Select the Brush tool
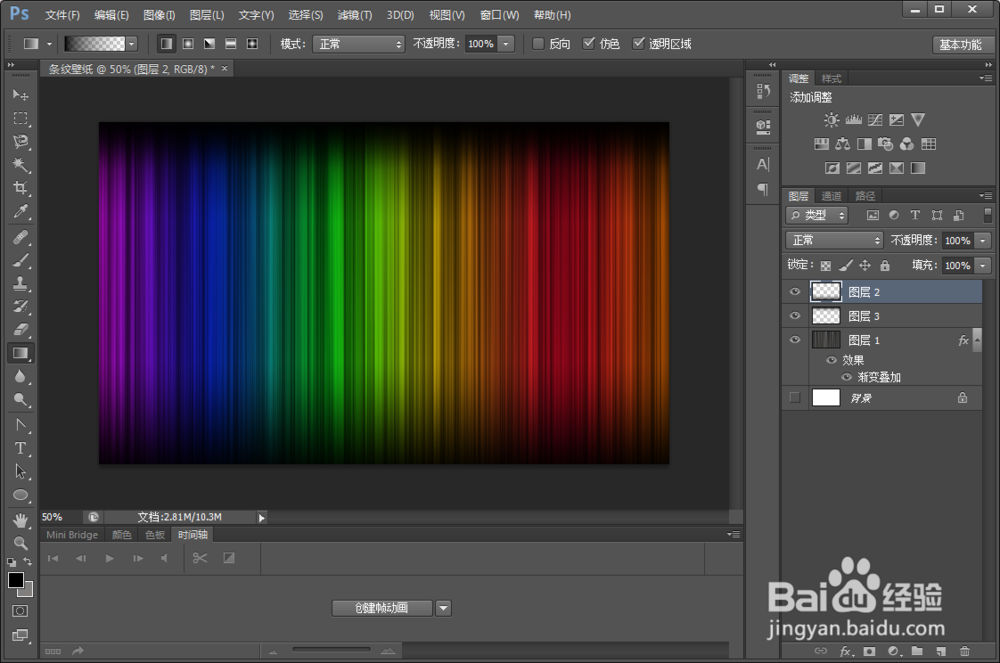This screenshot has width=1000, height=663. (x=20, y=260)
